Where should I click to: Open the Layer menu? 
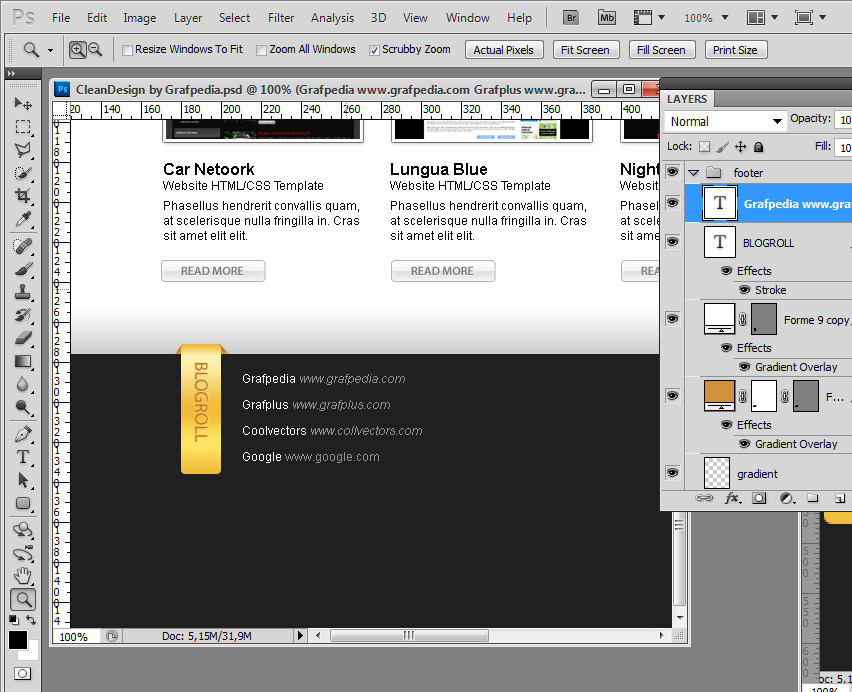coord(188,18)
